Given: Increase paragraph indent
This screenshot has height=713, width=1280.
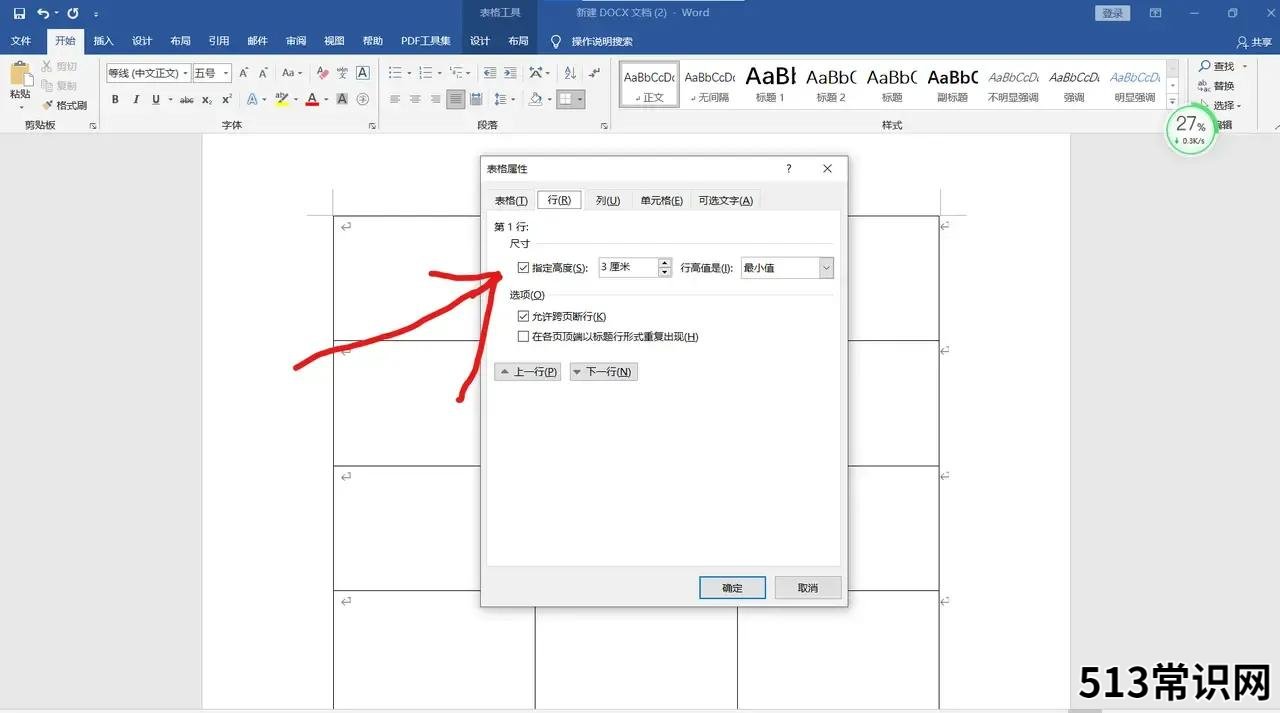Looking at the screenshot, I should [510, 73].
